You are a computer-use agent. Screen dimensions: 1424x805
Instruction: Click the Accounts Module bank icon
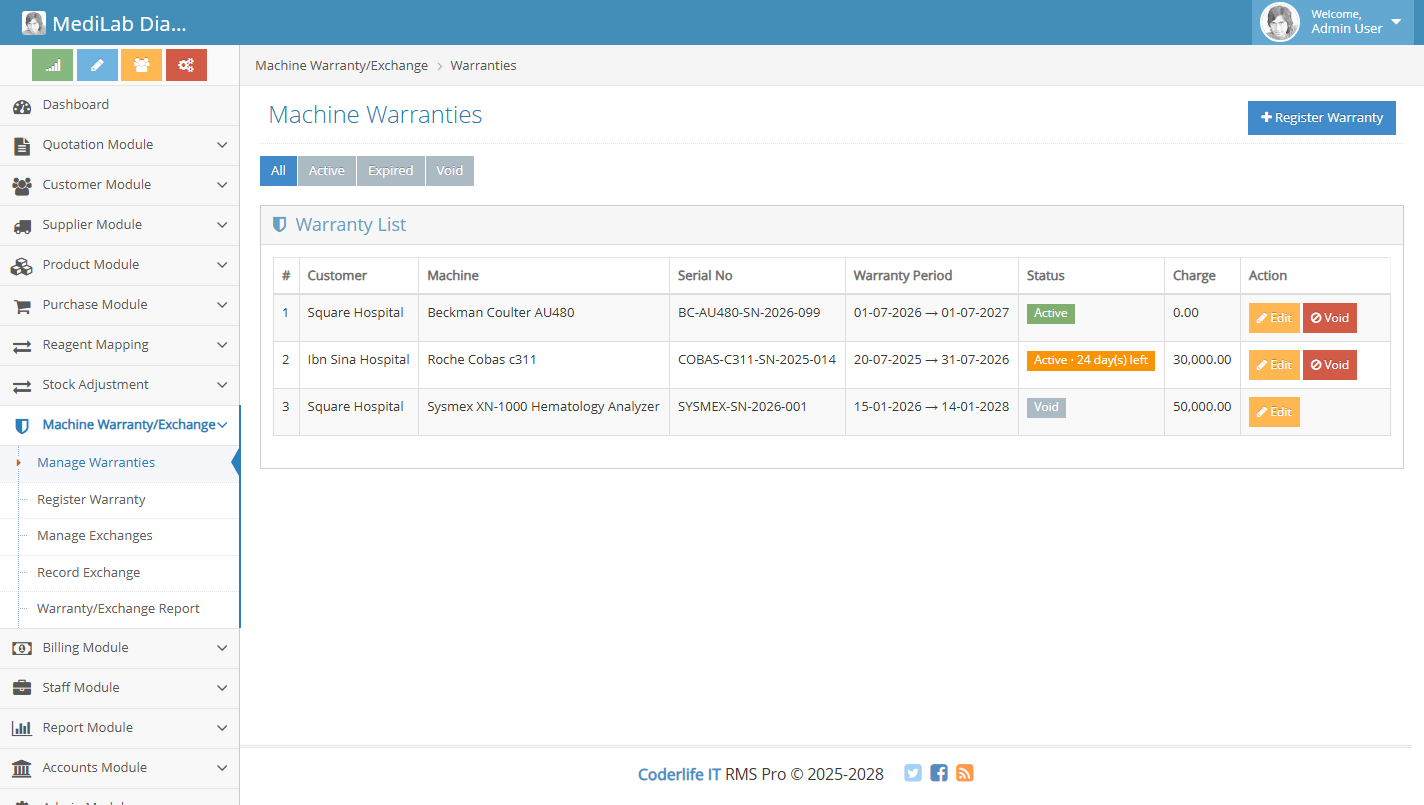(x=22, y=768)
